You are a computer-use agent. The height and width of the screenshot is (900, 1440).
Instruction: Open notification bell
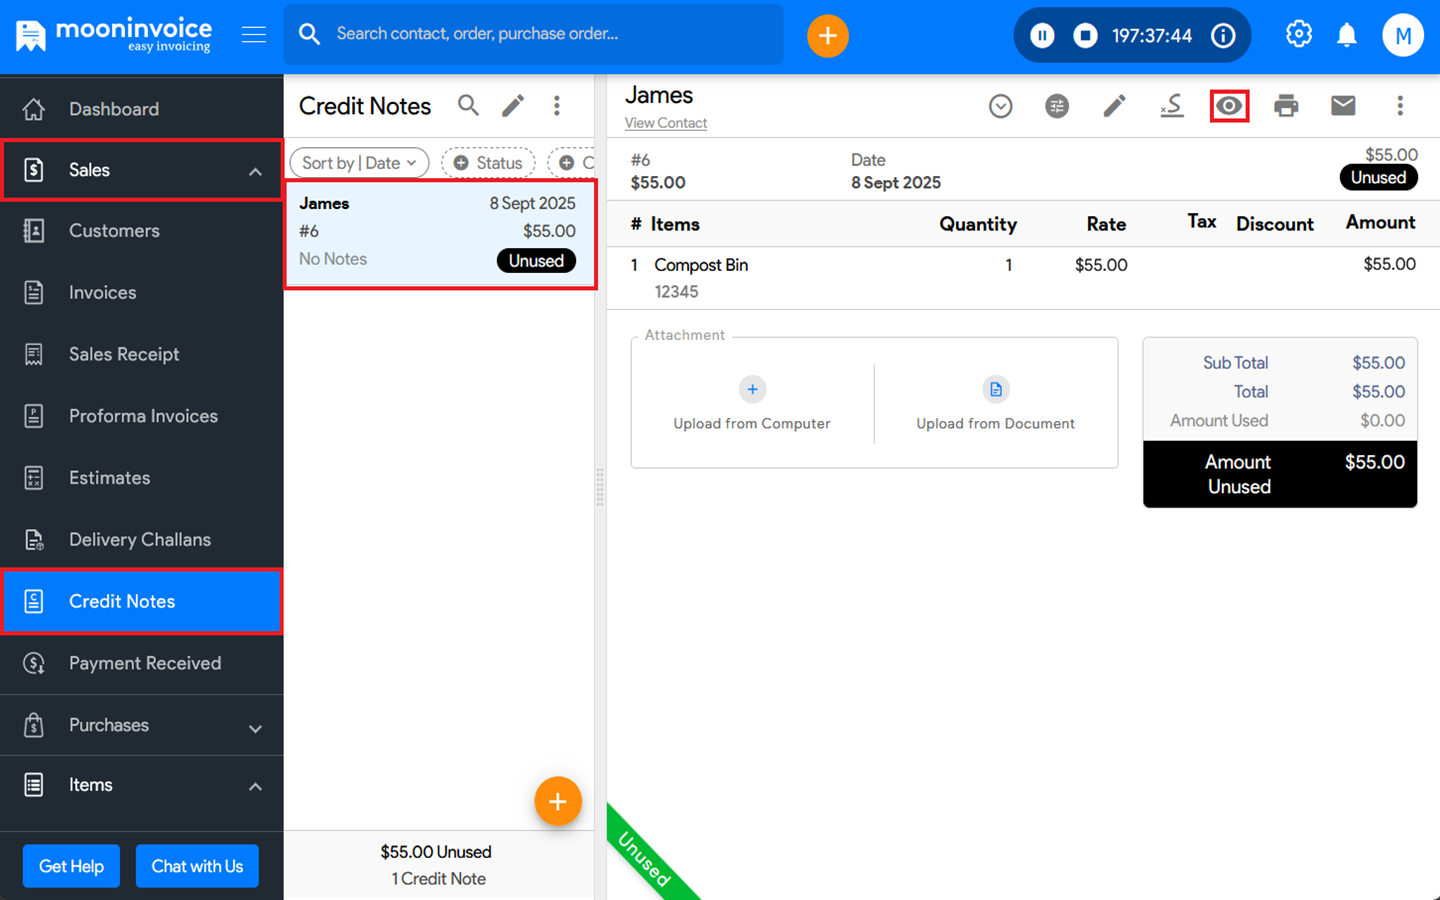[1347, 36]
